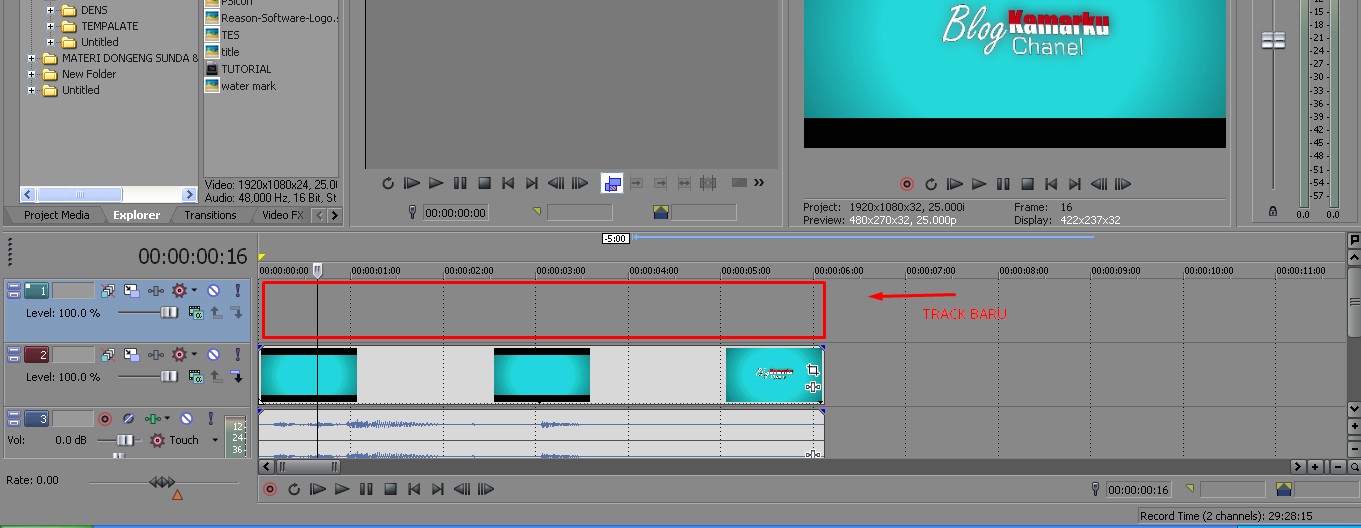
Task: Expand the DENS folder
Action: click(50, 10)
